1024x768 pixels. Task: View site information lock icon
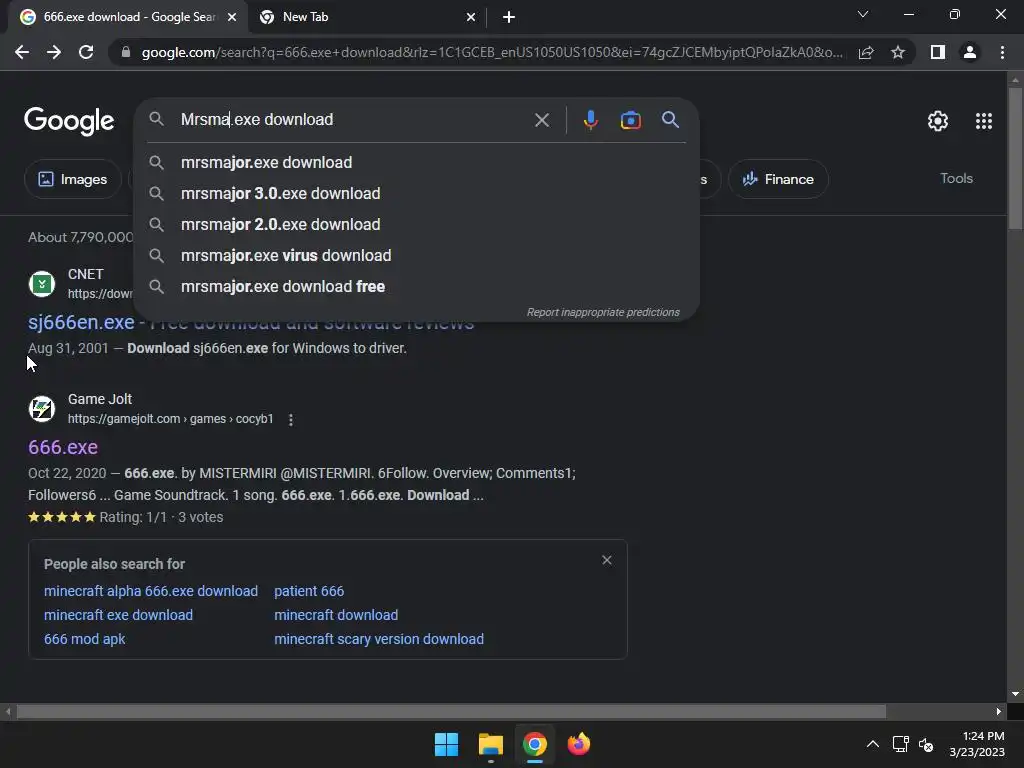126,52
